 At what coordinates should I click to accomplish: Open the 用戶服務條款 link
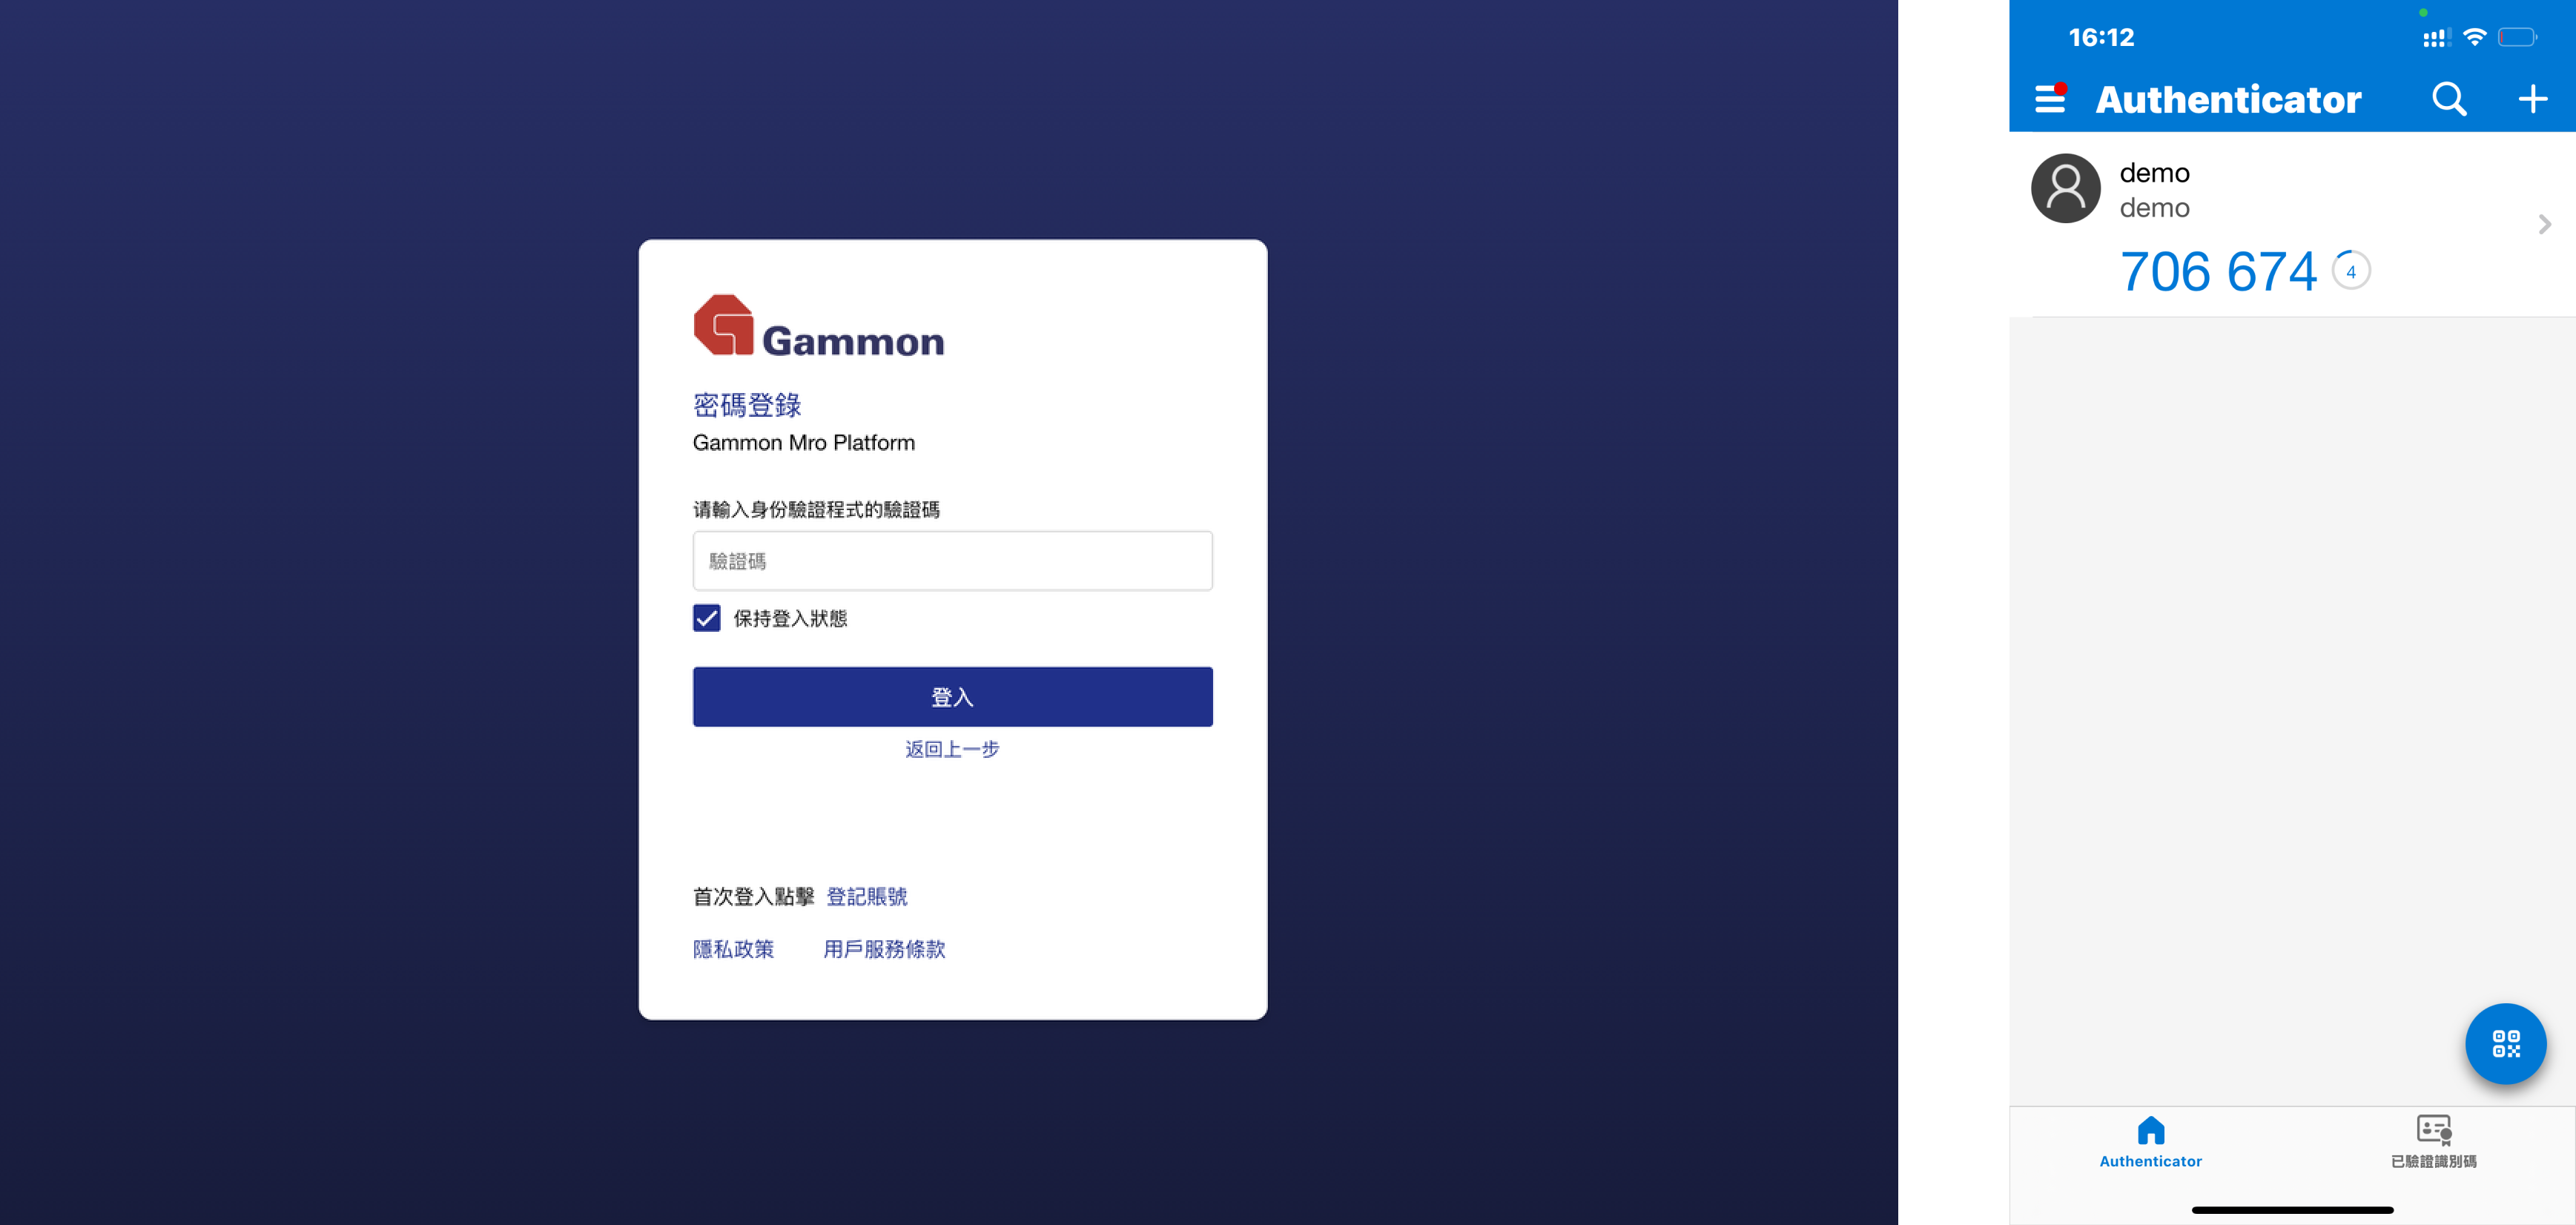884,949
